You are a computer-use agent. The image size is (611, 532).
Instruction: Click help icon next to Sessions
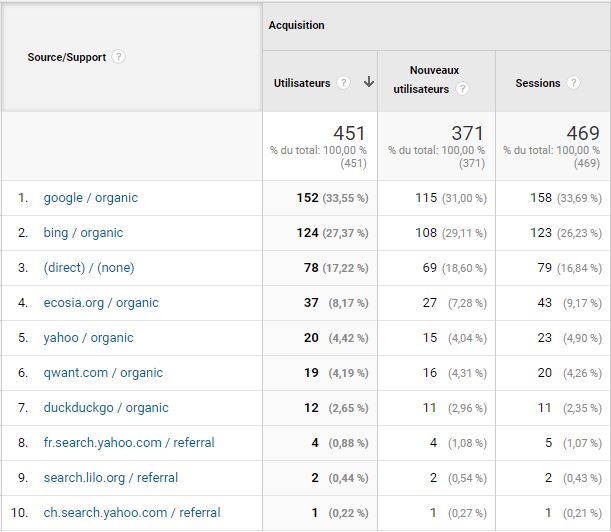[573, 83]
